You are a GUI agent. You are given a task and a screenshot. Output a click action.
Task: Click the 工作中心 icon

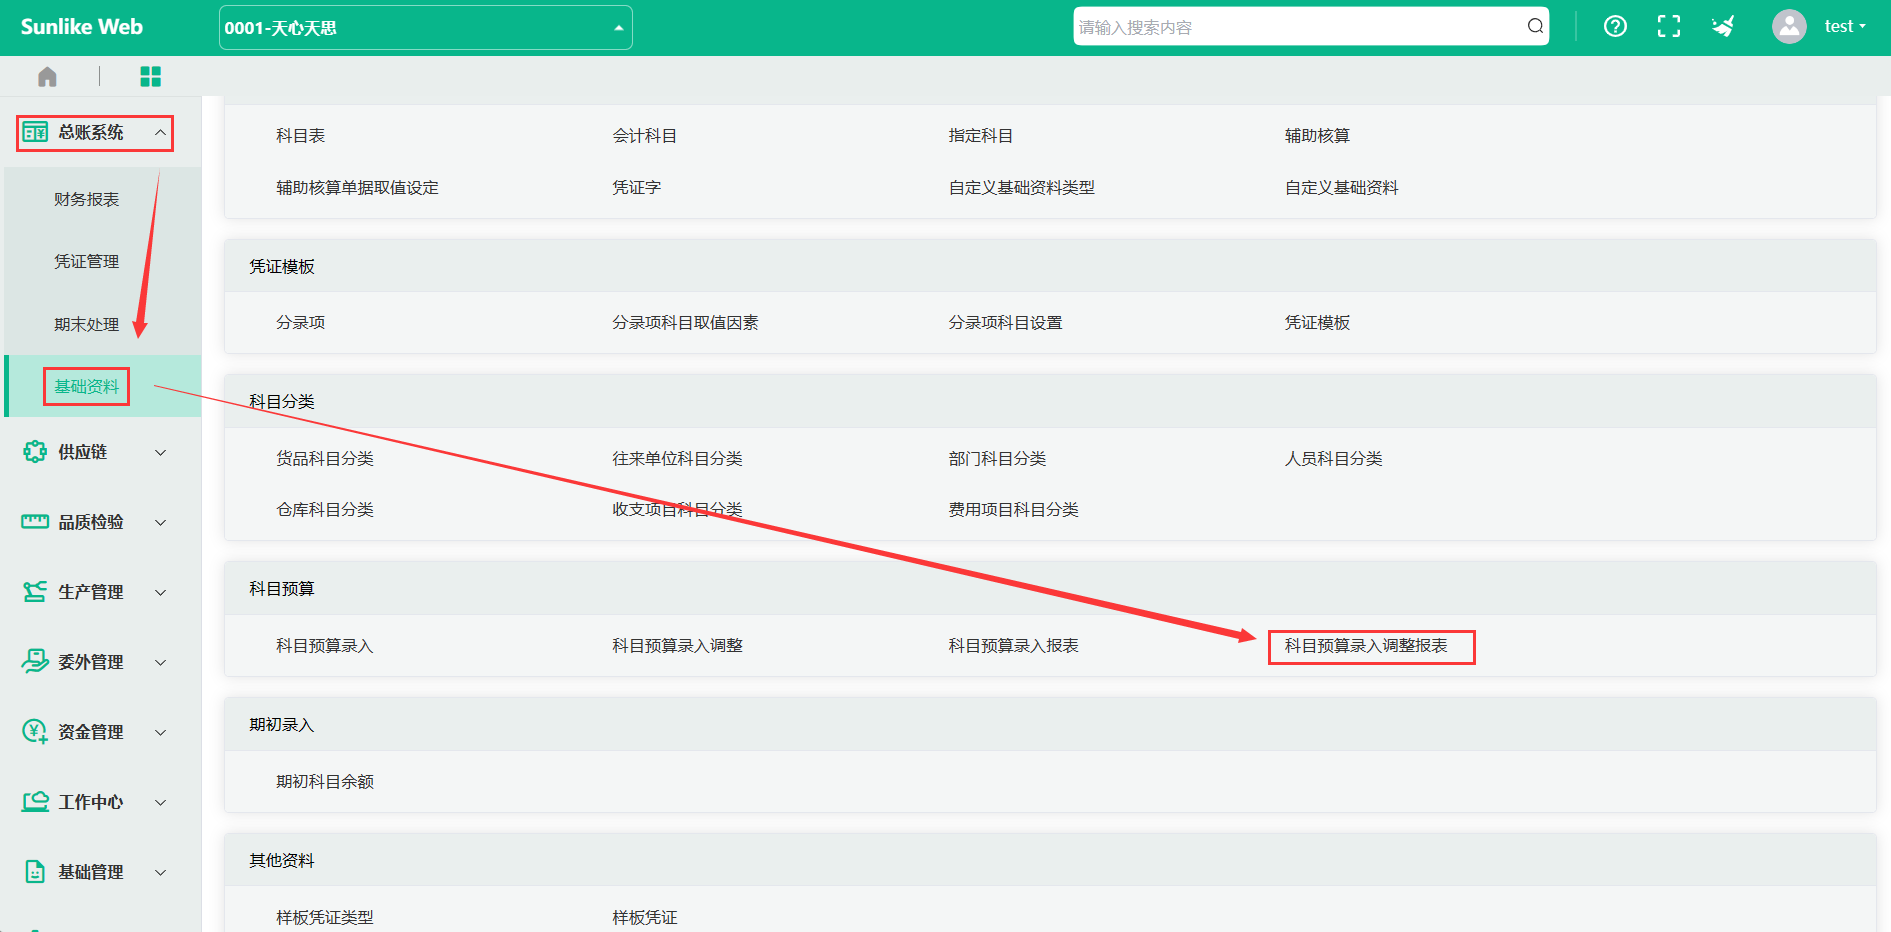pos(35,802)
